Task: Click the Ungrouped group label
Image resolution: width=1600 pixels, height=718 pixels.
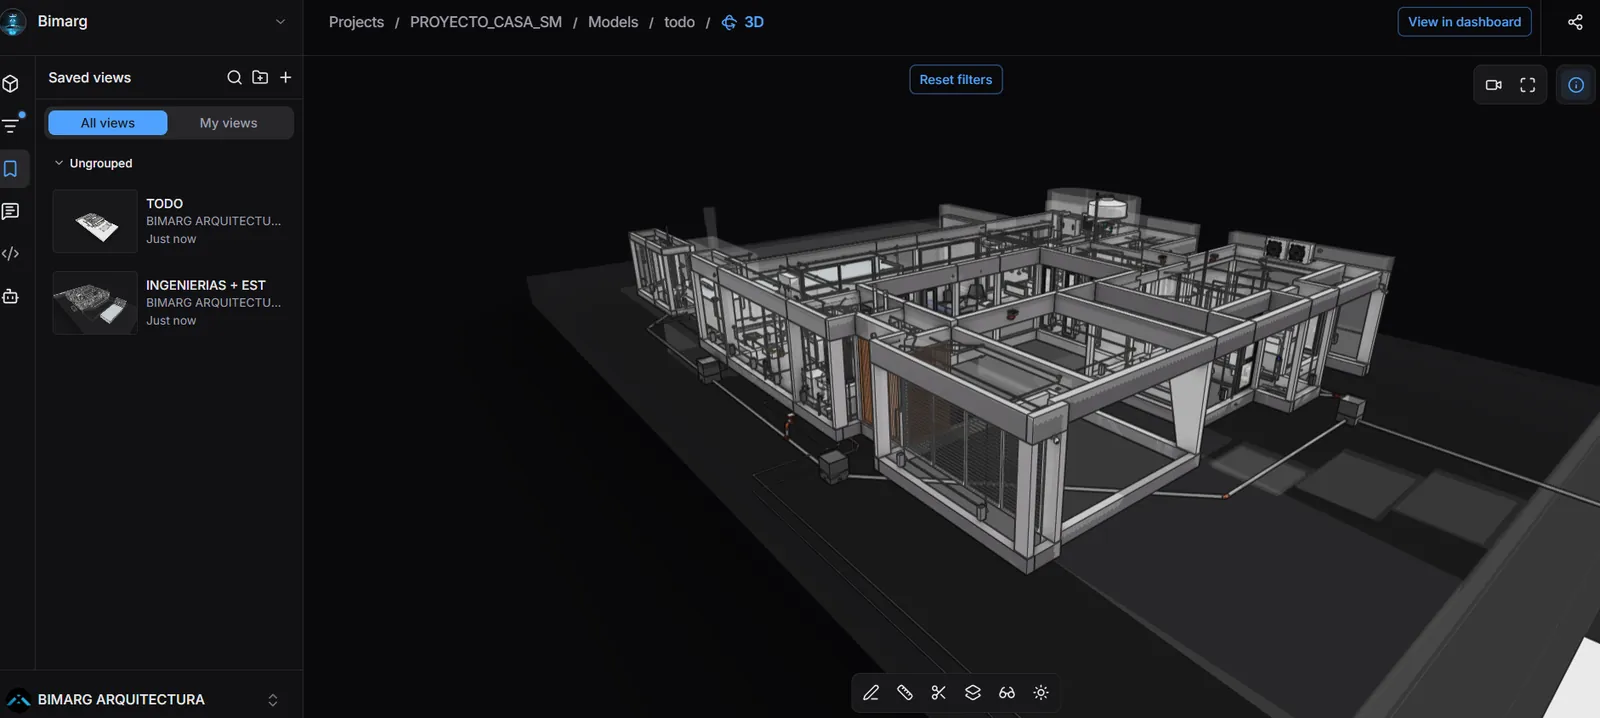Action: (x=101, y=163)
